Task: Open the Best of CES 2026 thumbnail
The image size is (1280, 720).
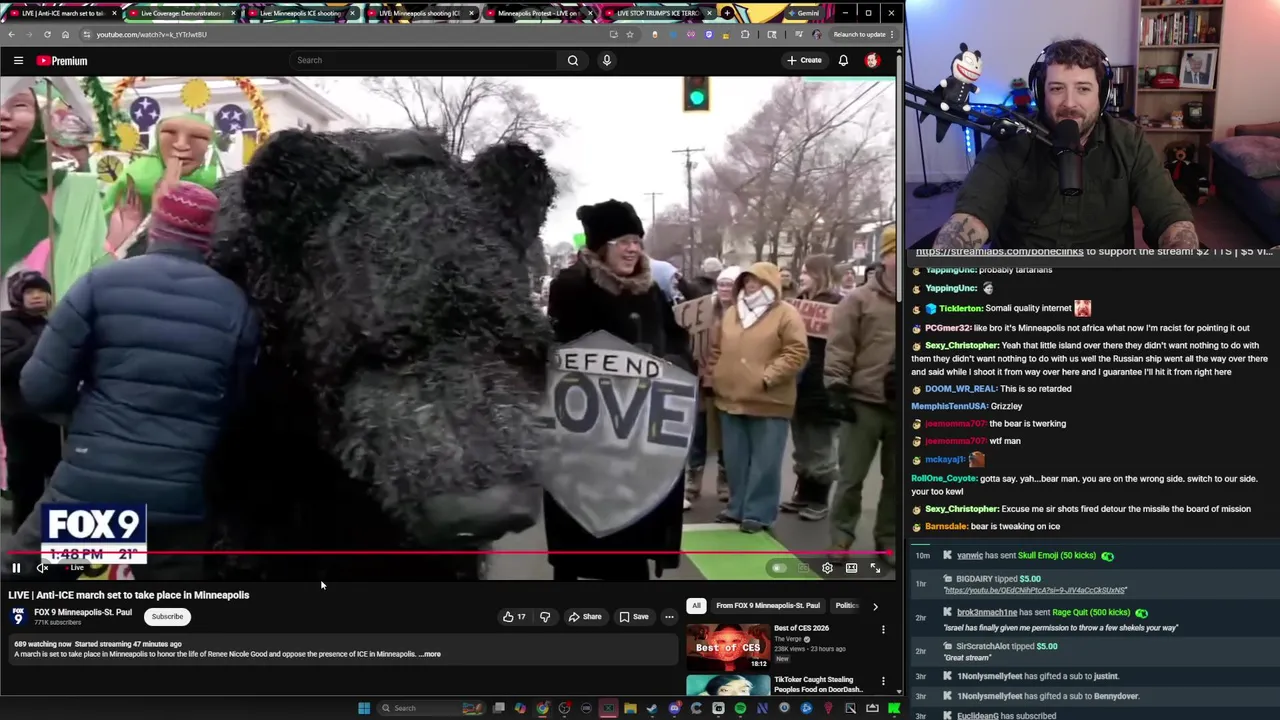Action: tap(728, 647)
